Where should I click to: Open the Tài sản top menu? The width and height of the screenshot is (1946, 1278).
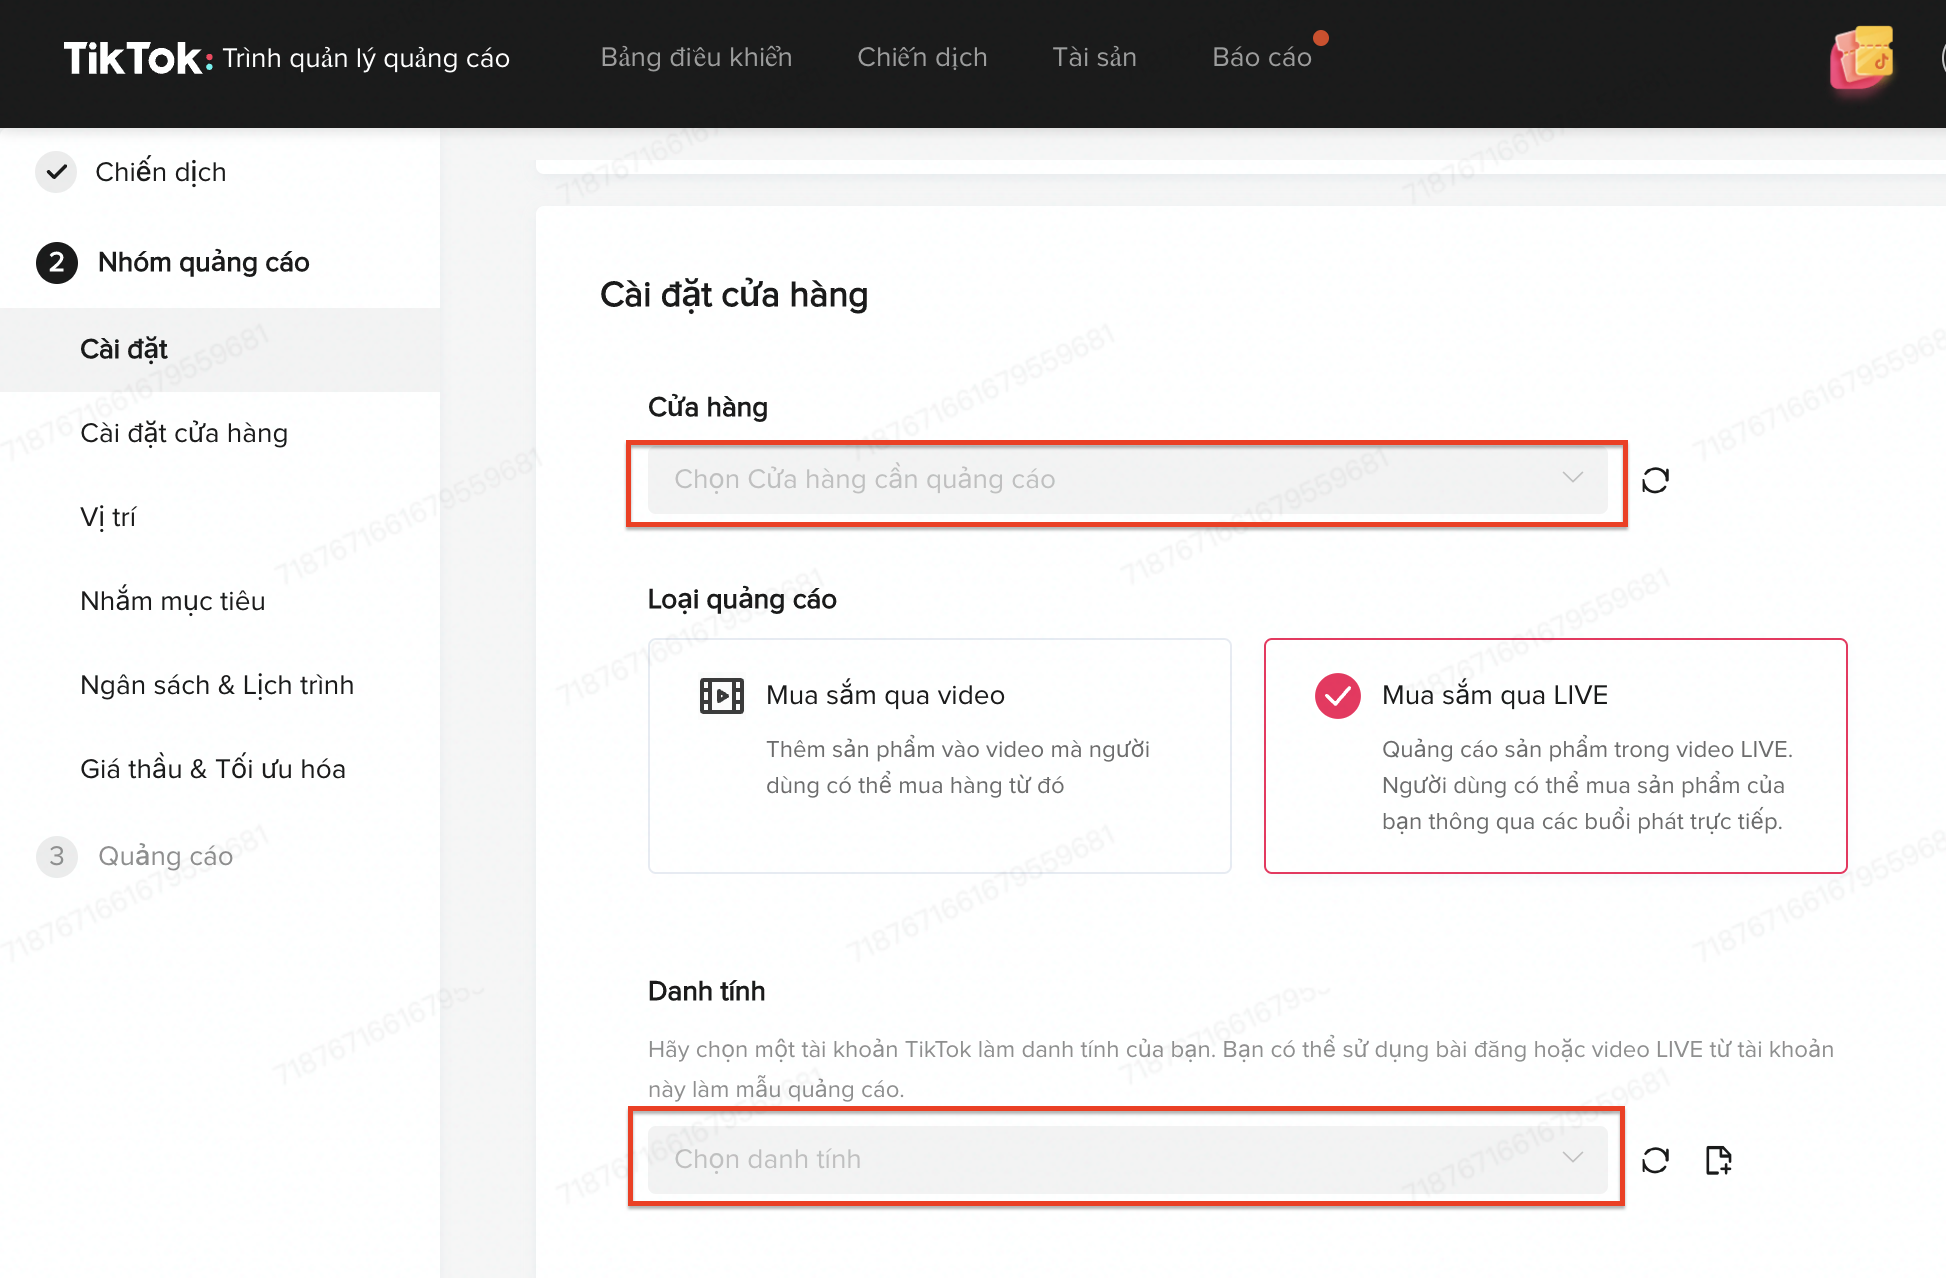pyautogui.click(x=1094, y=58)
